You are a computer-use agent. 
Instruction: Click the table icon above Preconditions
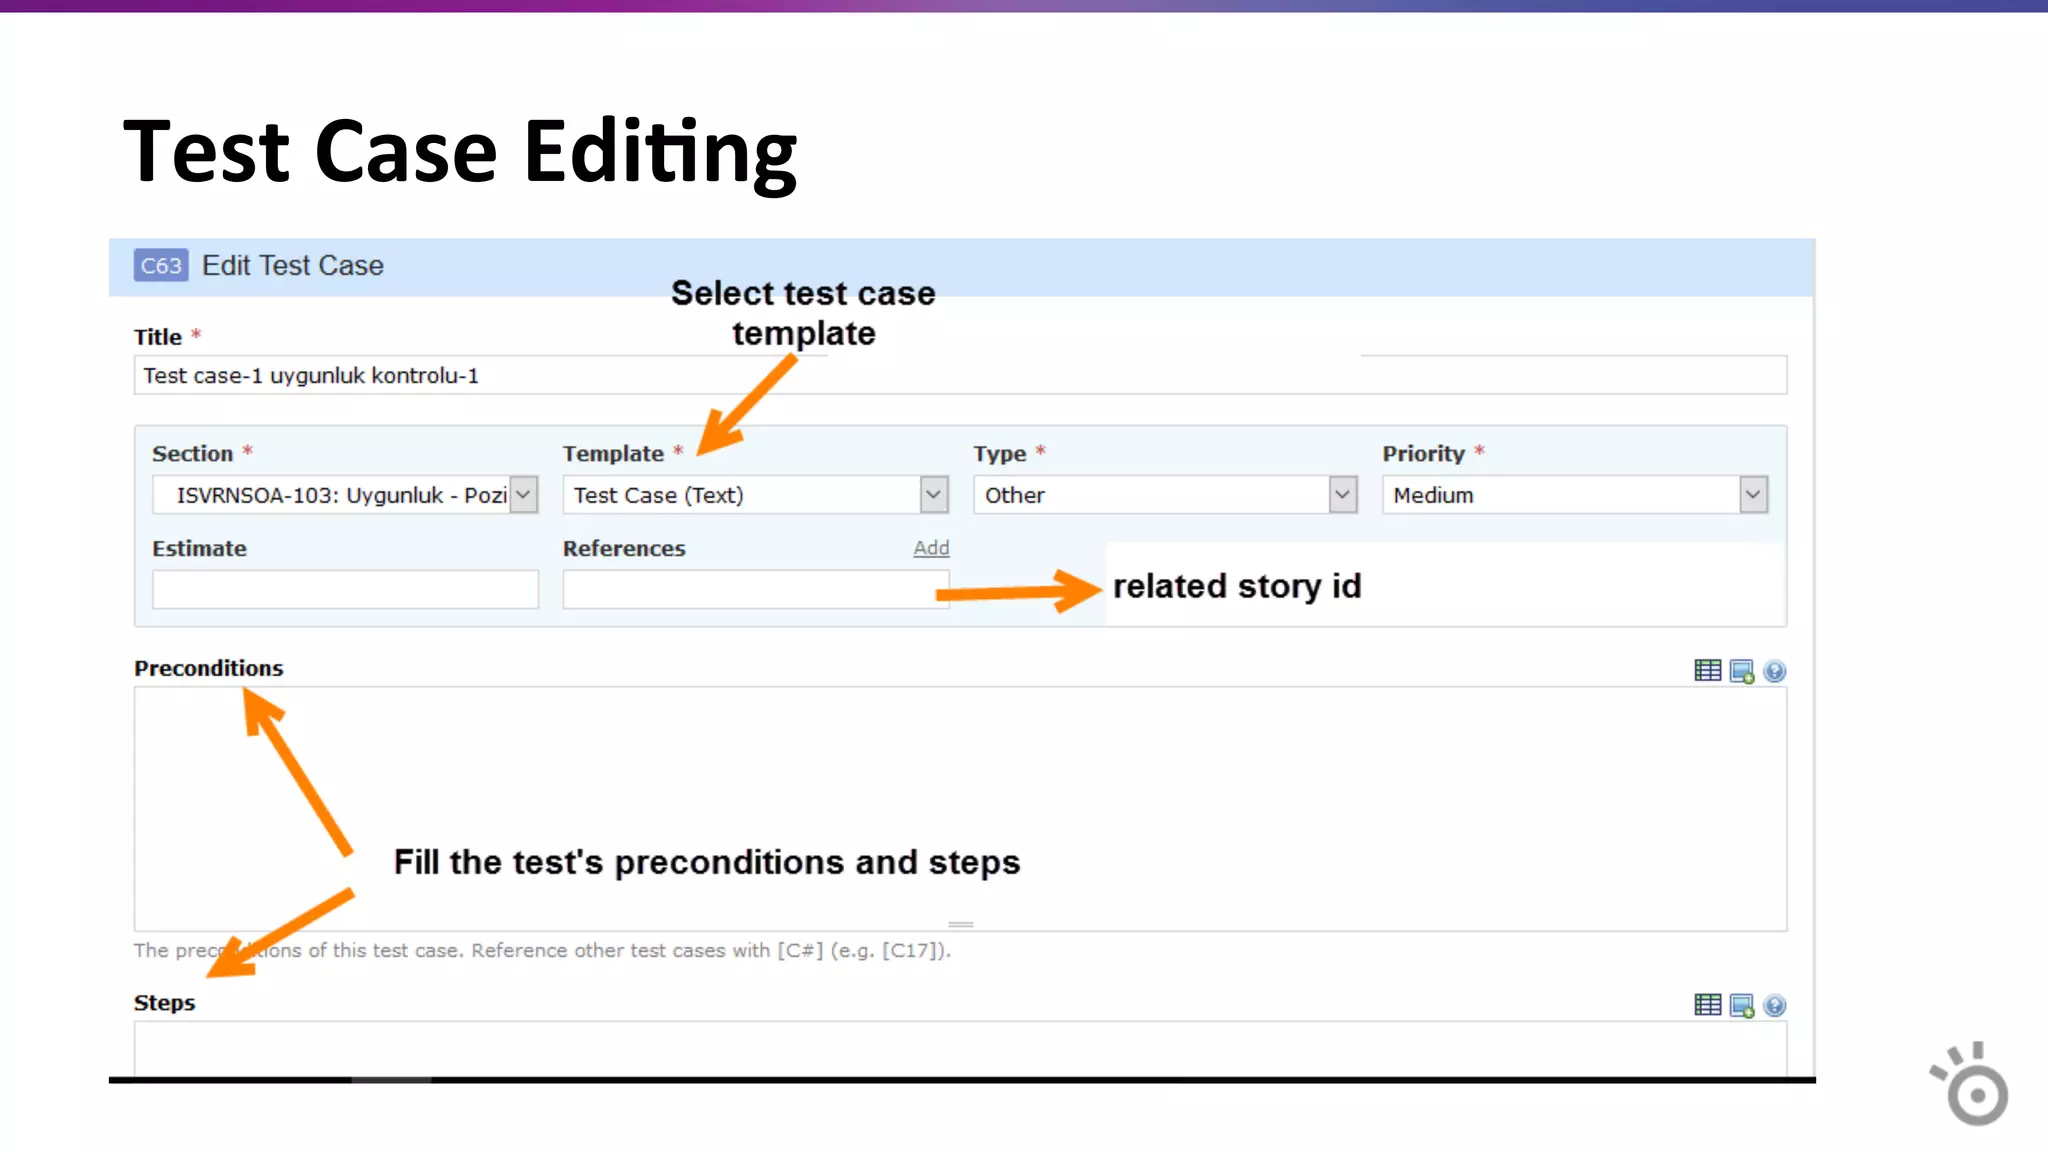pyautogui.click(x=1707, y=670)
